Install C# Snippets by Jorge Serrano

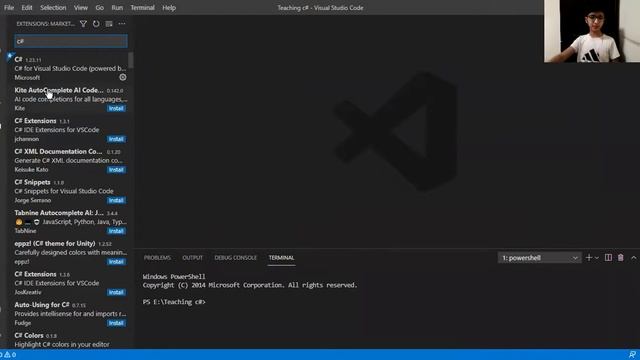(116, 200)
